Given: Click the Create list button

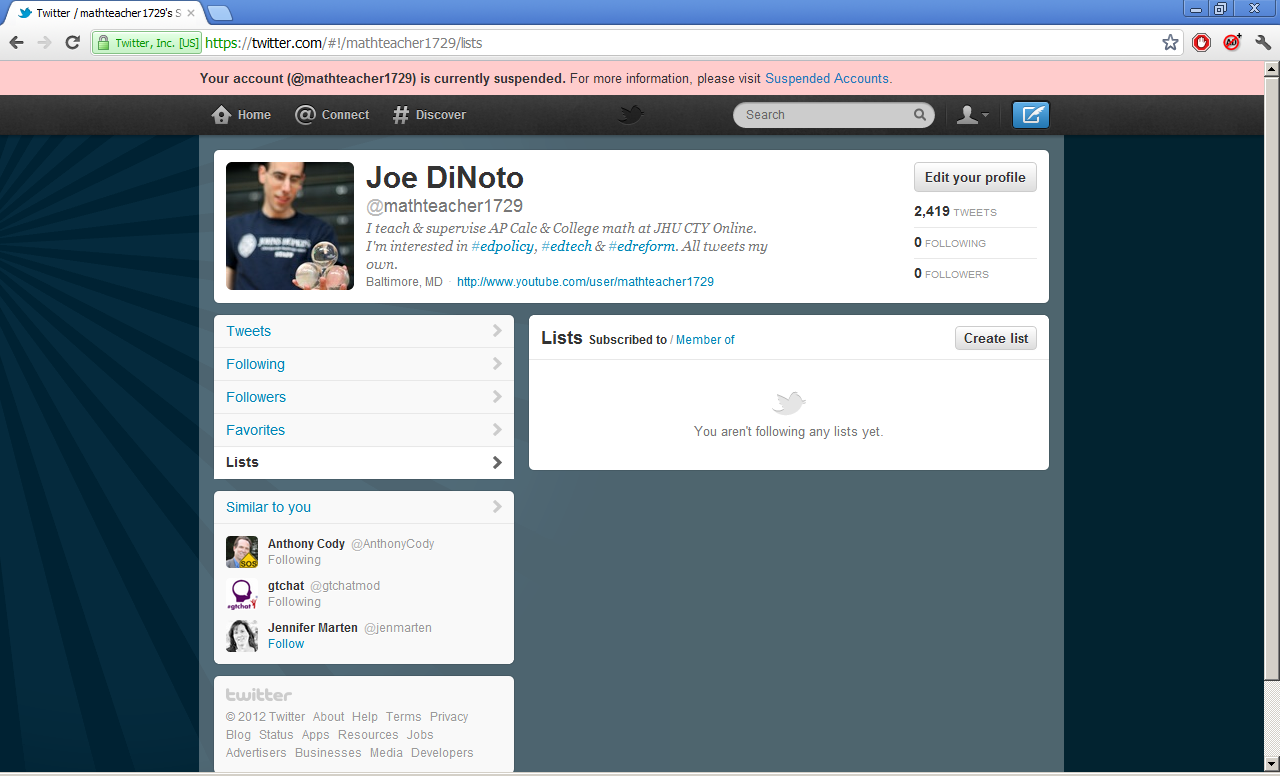Looking at the screenshot, I should point(996,338).
